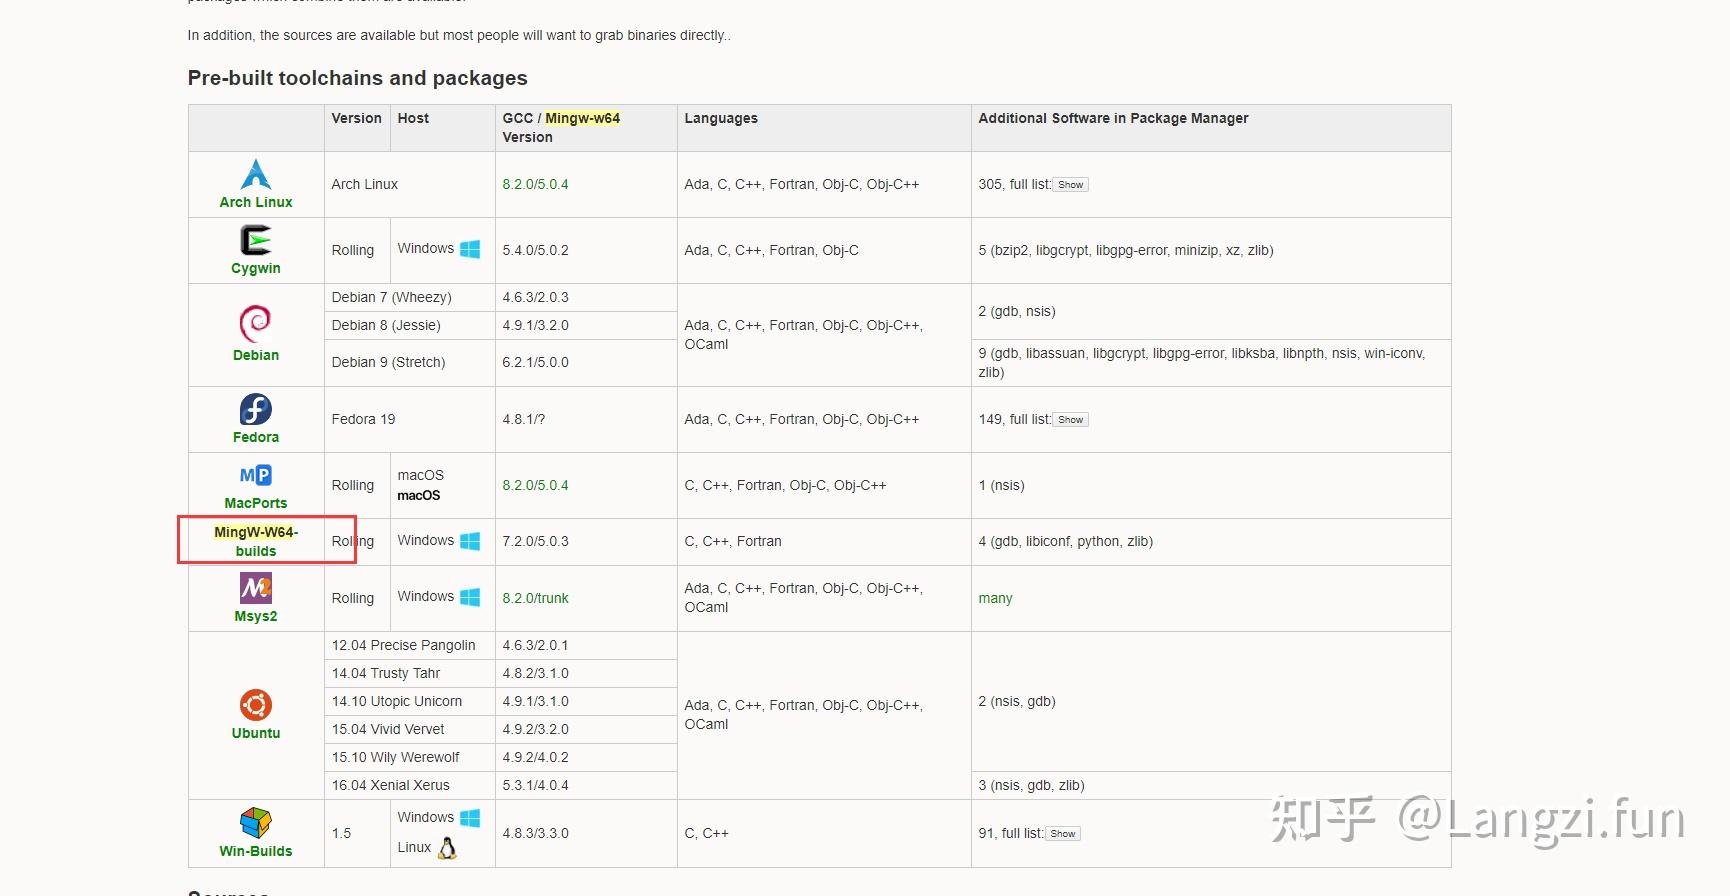Click MacPorts version 8.2.0/5.0.4 link

click(535, 485)
